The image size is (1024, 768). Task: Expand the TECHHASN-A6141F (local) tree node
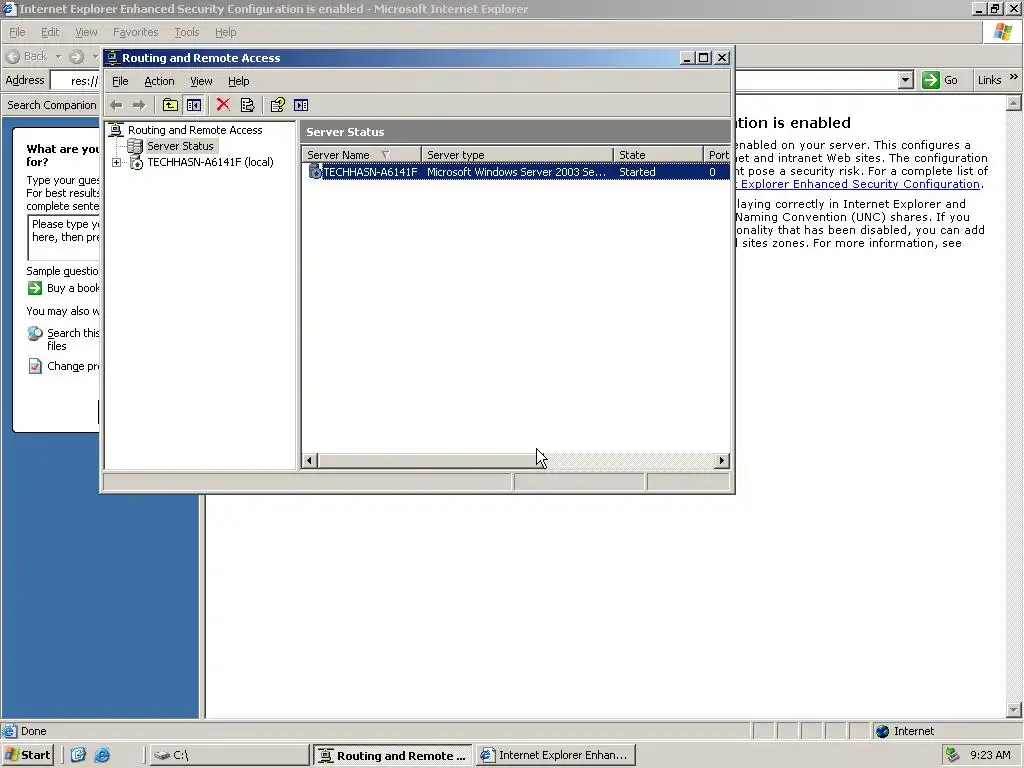[x=116, y=162]
